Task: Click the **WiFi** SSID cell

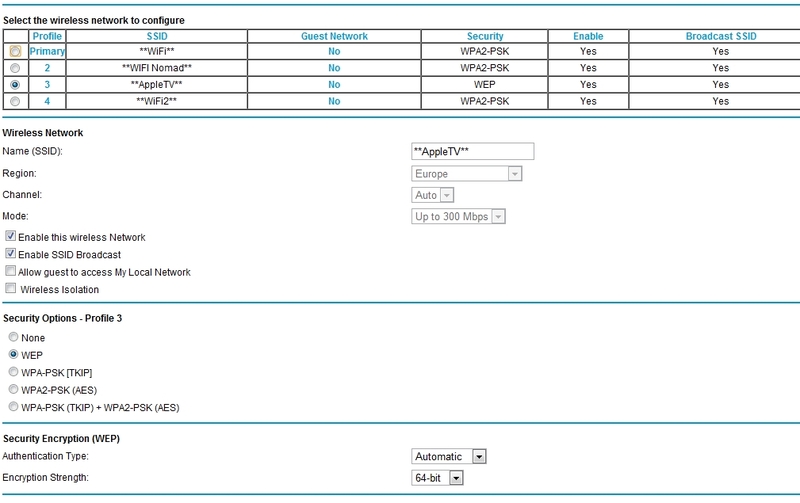Action: click(x=157, y=51)
